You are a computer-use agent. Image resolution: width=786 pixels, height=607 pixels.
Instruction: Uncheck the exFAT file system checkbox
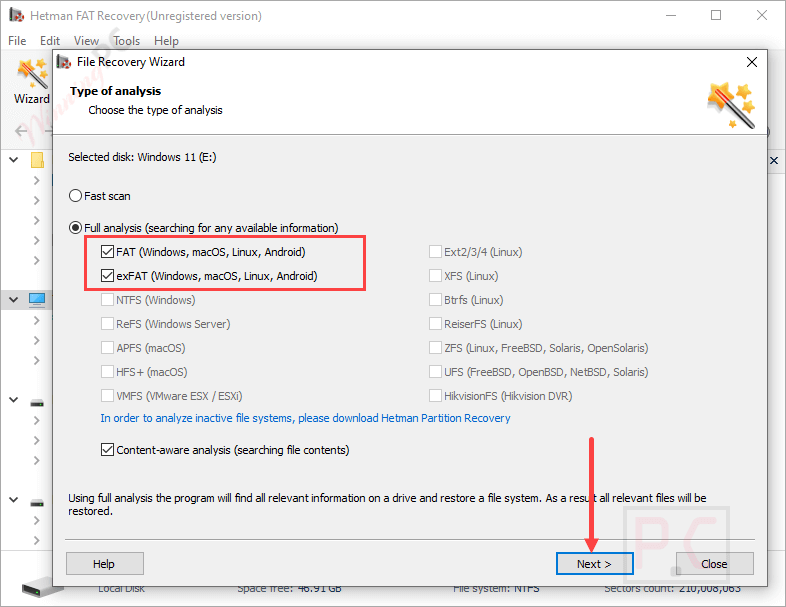pos(107,276)
